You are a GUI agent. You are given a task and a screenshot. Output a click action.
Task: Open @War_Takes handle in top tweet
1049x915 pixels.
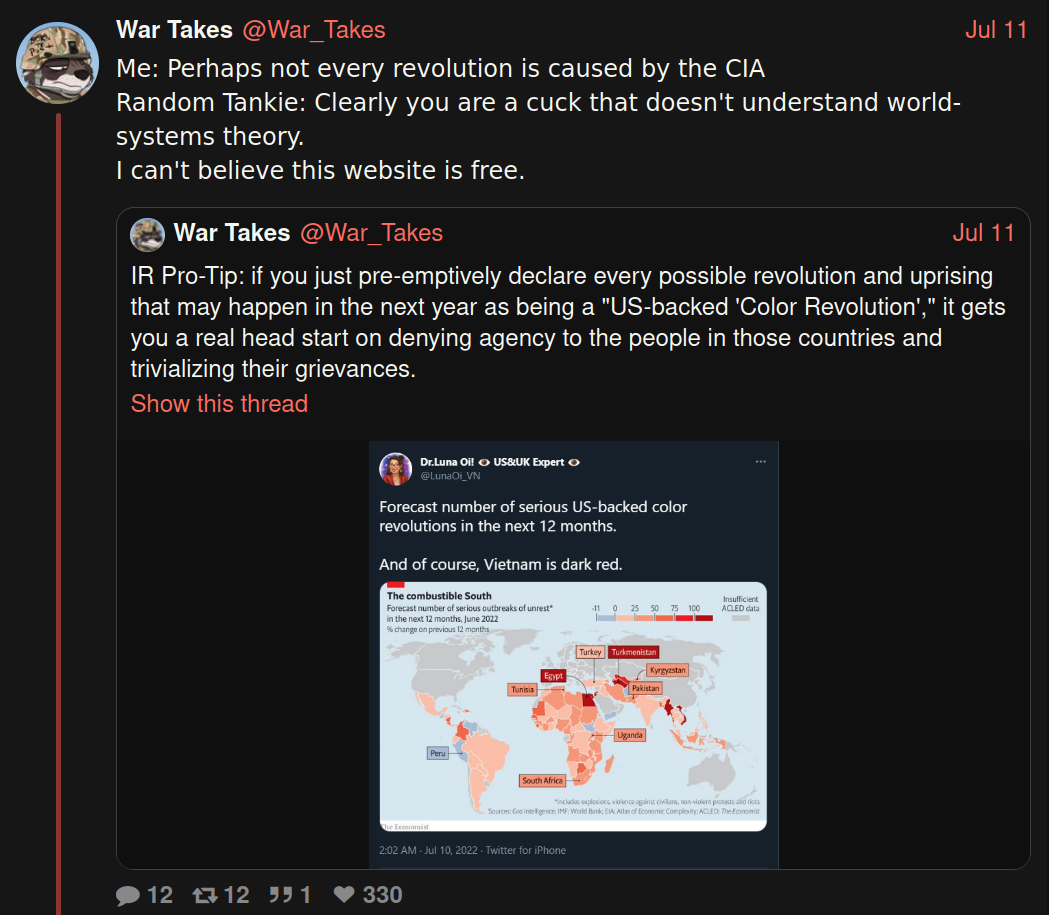point(314,30)
